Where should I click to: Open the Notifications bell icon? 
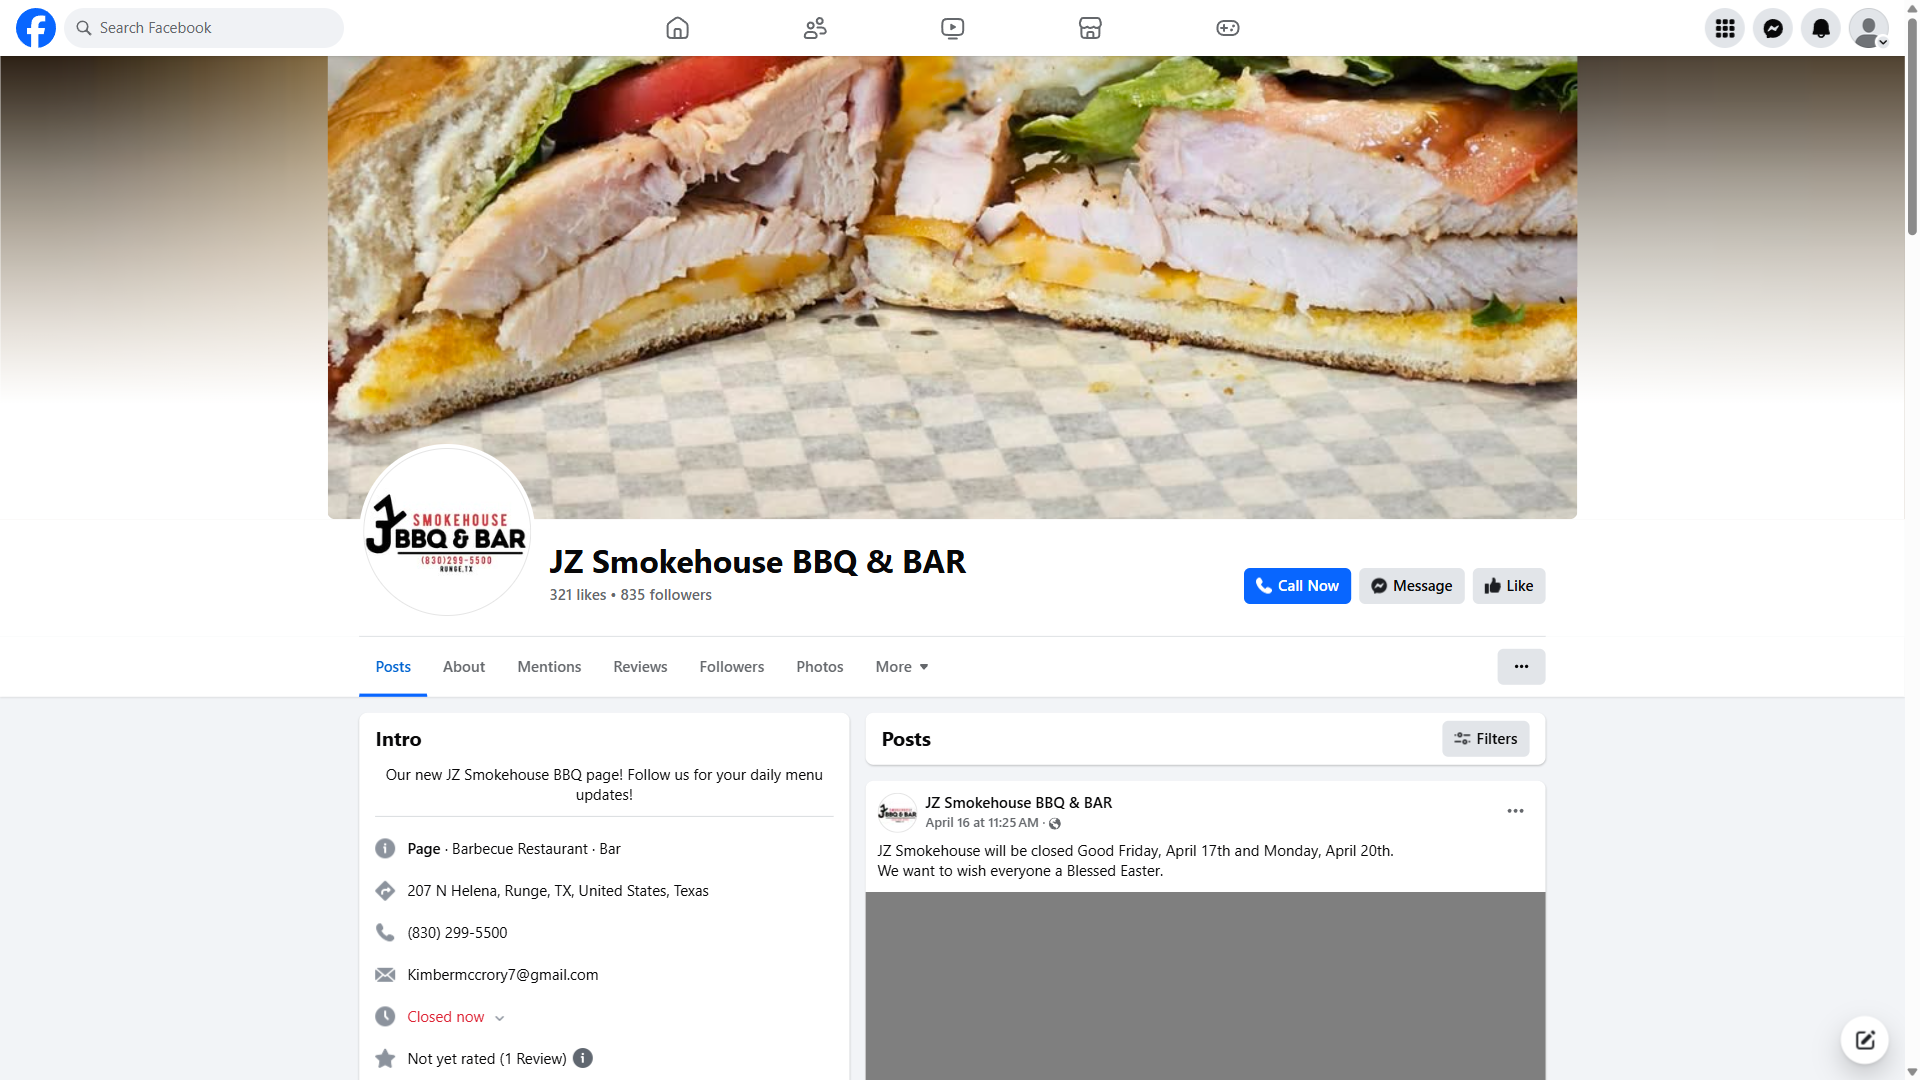1820,28
